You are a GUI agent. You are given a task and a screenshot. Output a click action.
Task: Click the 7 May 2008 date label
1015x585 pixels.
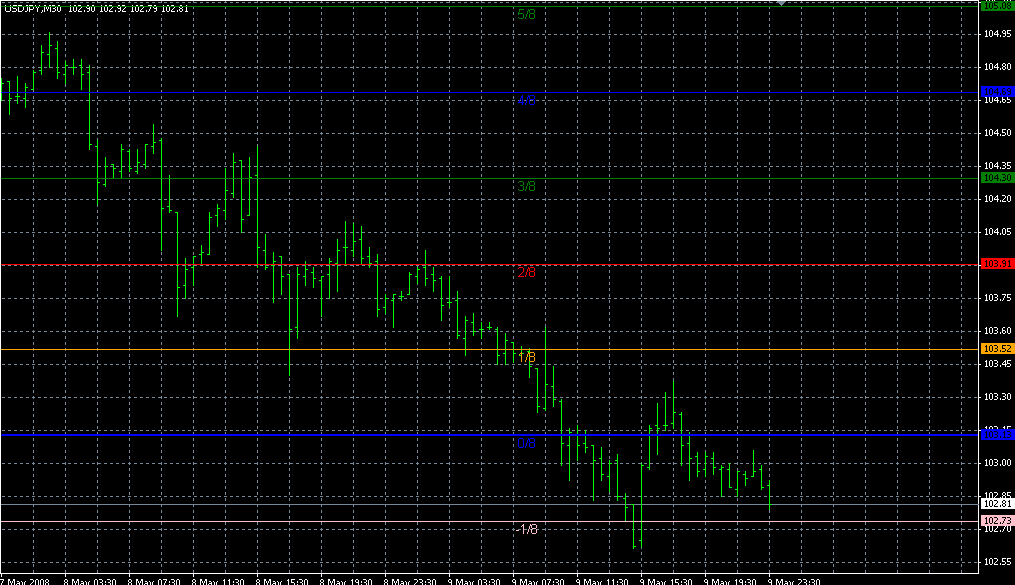tap(25, 580)
